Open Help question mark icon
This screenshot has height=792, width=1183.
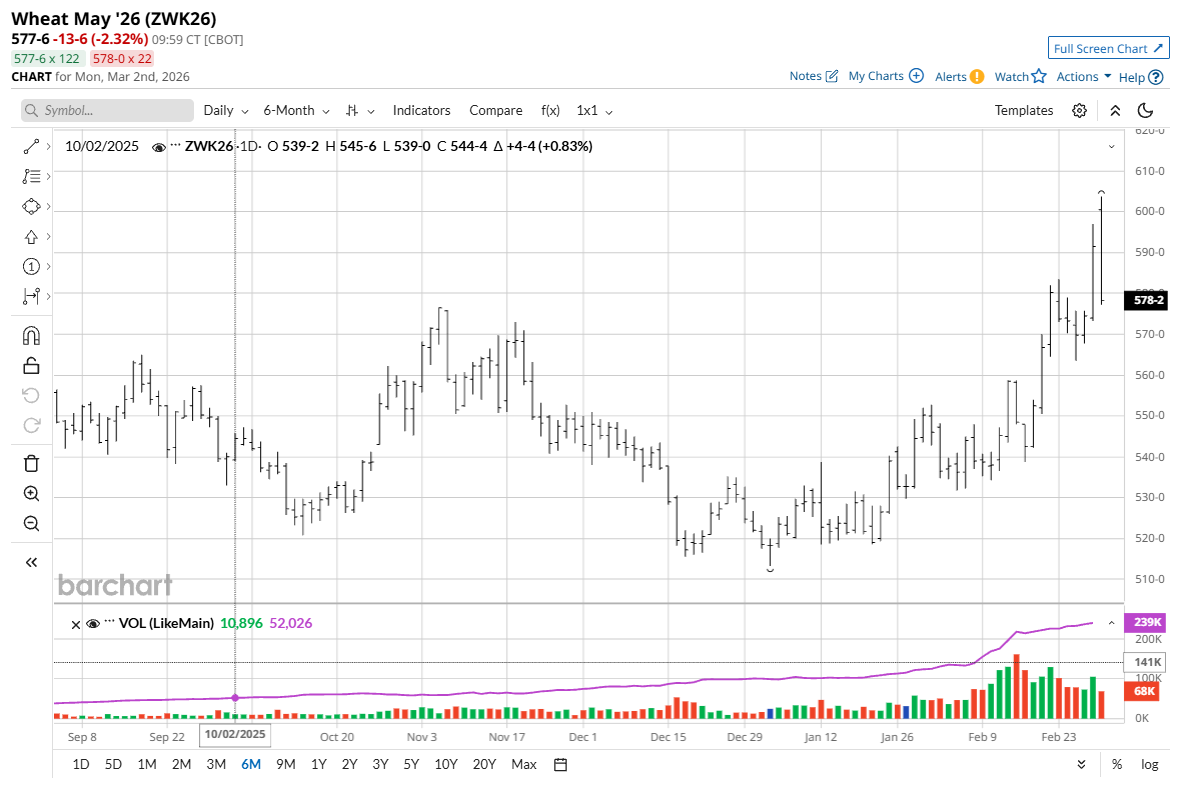[1156, 77]
